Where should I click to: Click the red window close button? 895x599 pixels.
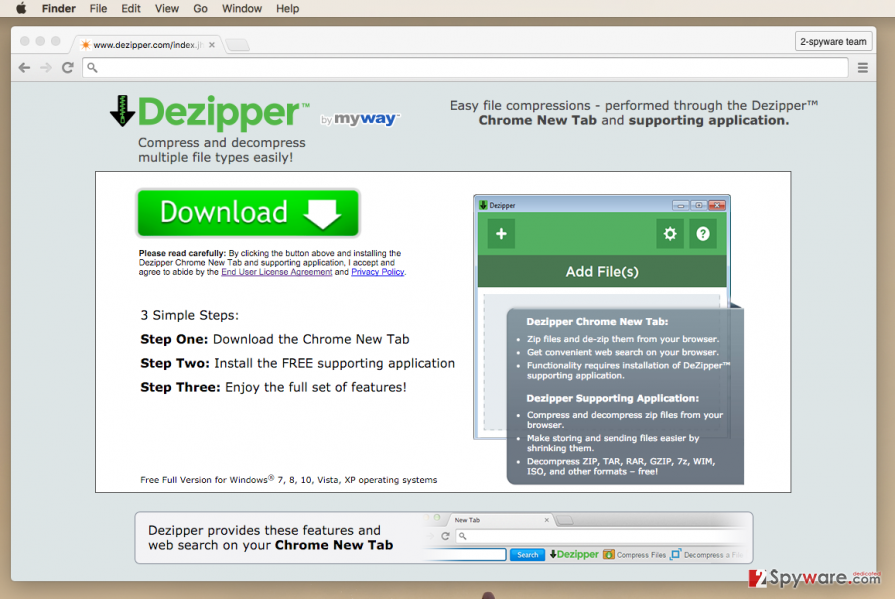[x=25, y=41]
